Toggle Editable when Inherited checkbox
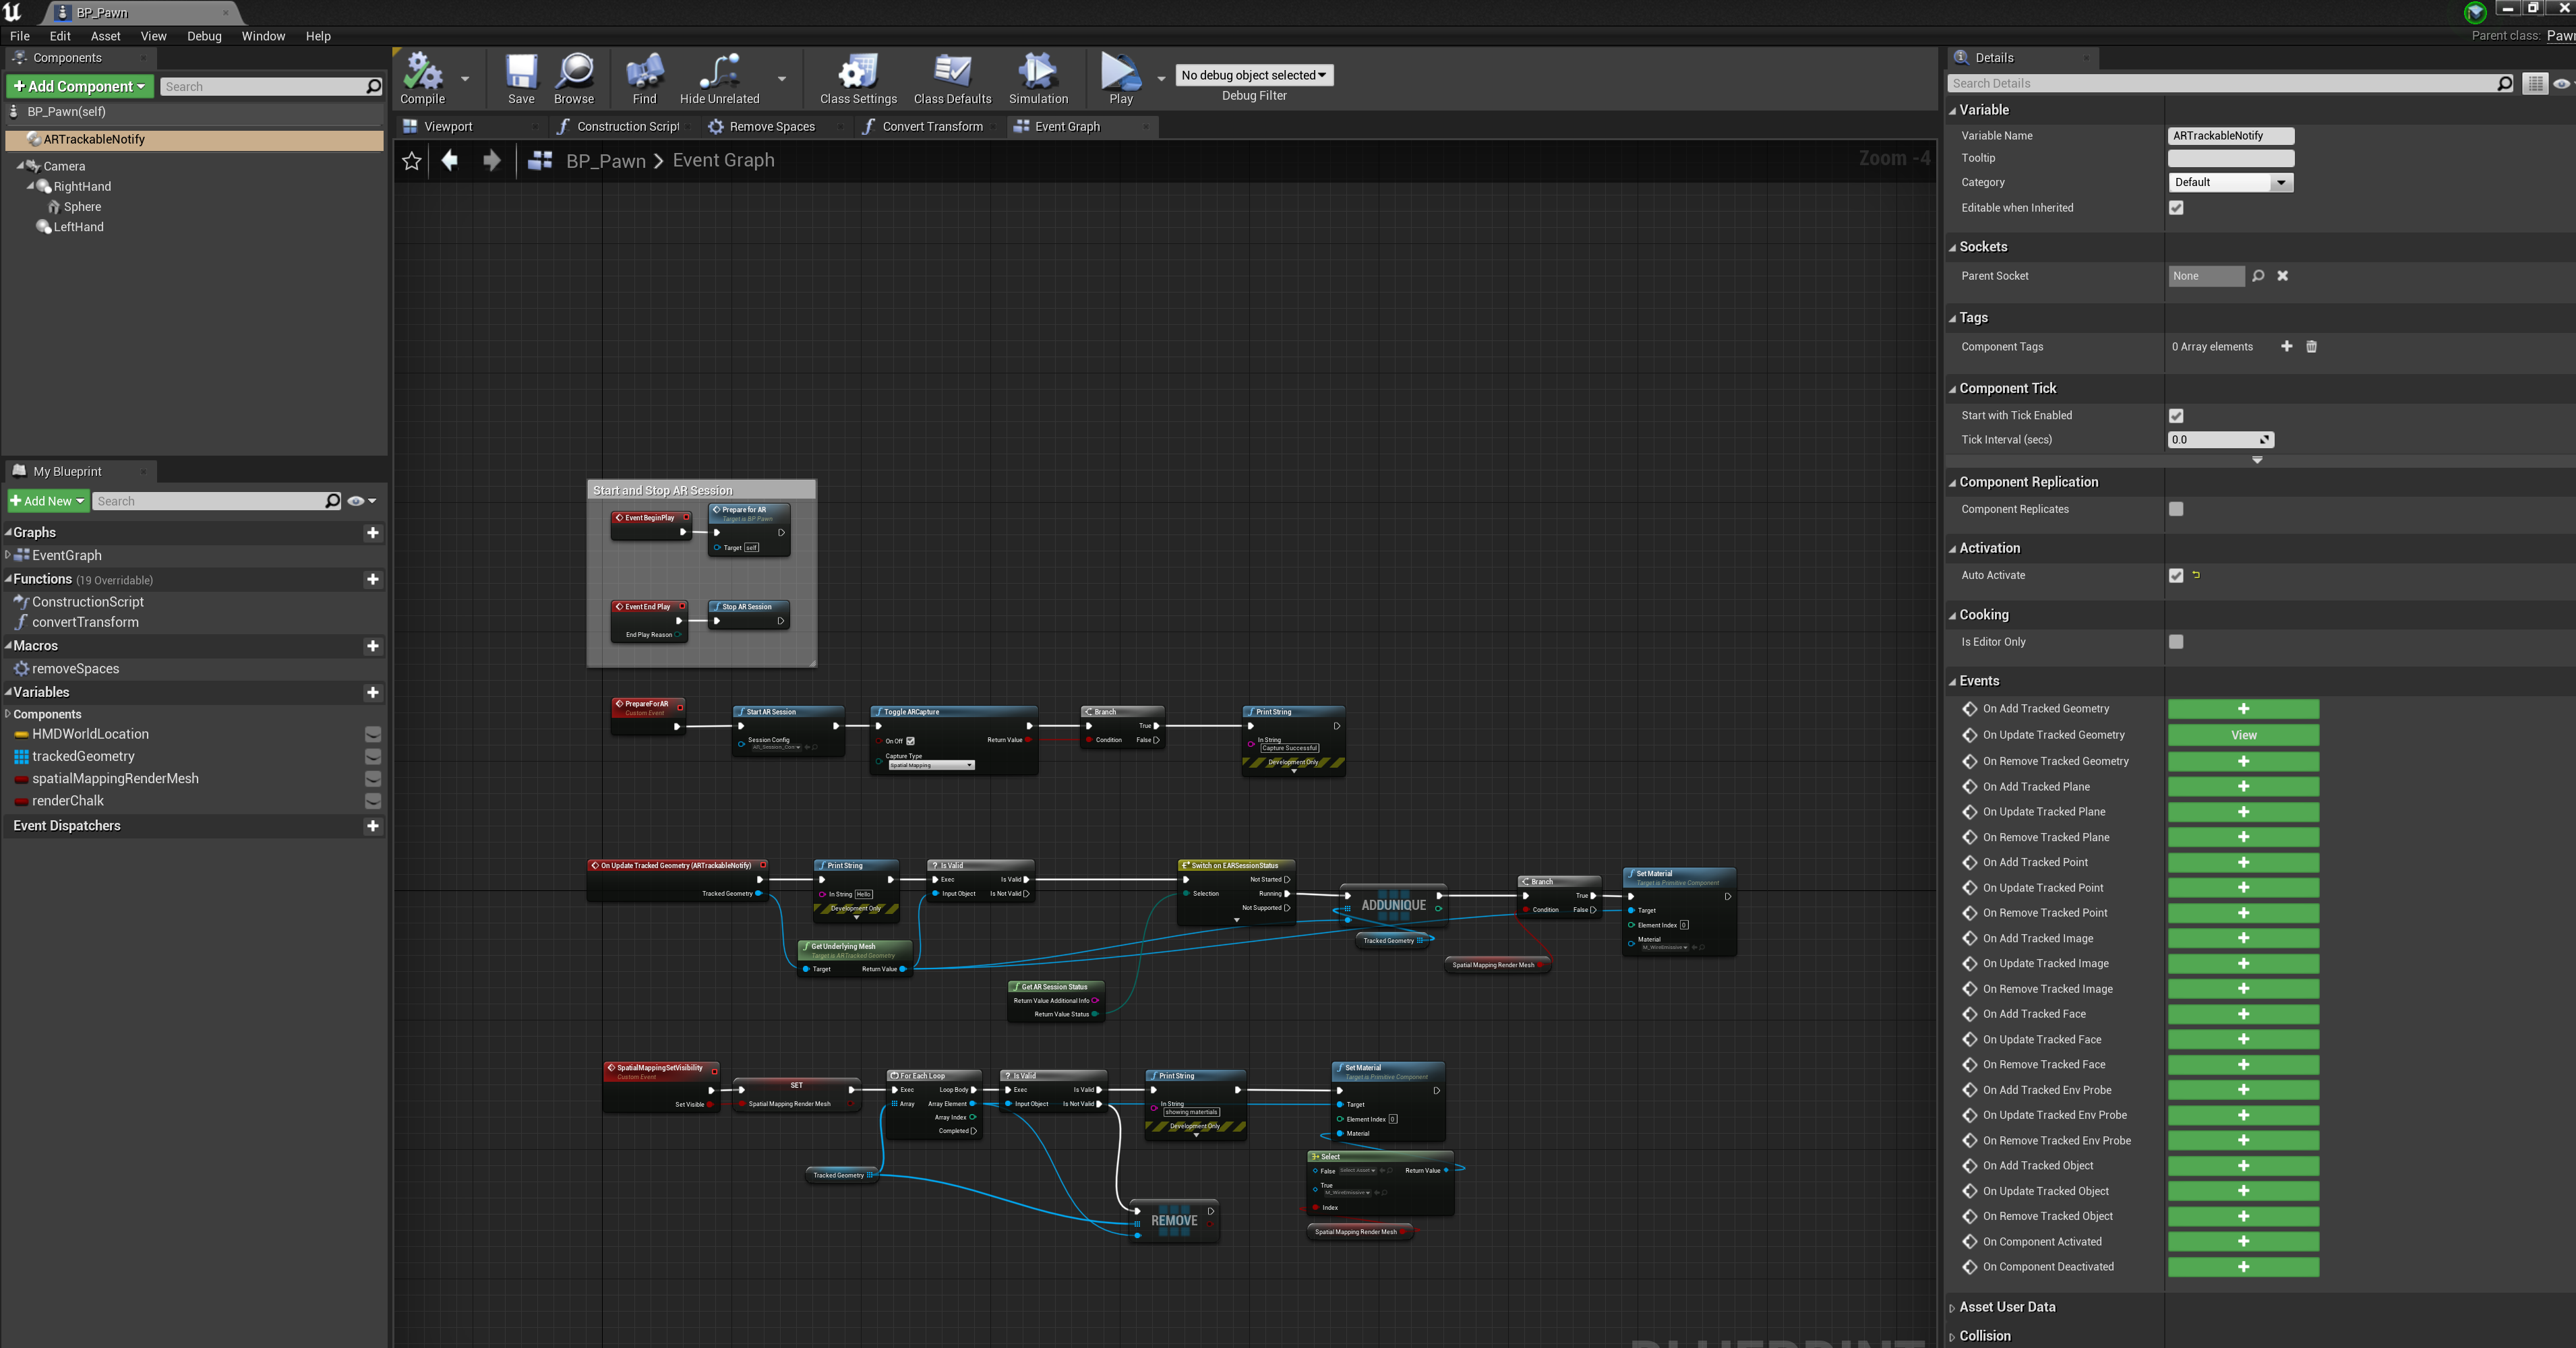The image size is (2576, 1348). click(x=2176, y=208)
